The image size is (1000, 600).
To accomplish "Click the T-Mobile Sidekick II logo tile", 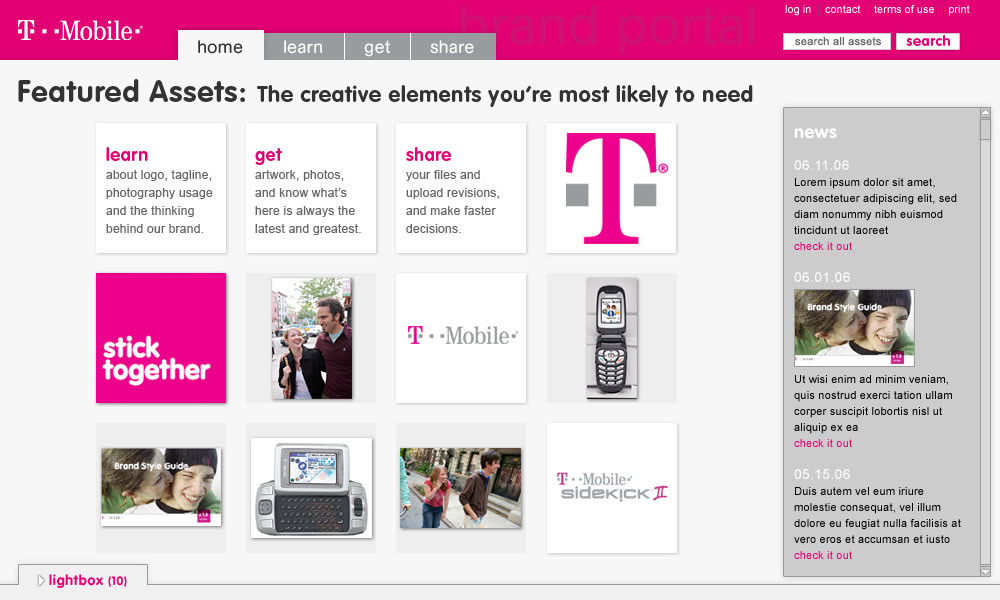I will pos(611,488).
